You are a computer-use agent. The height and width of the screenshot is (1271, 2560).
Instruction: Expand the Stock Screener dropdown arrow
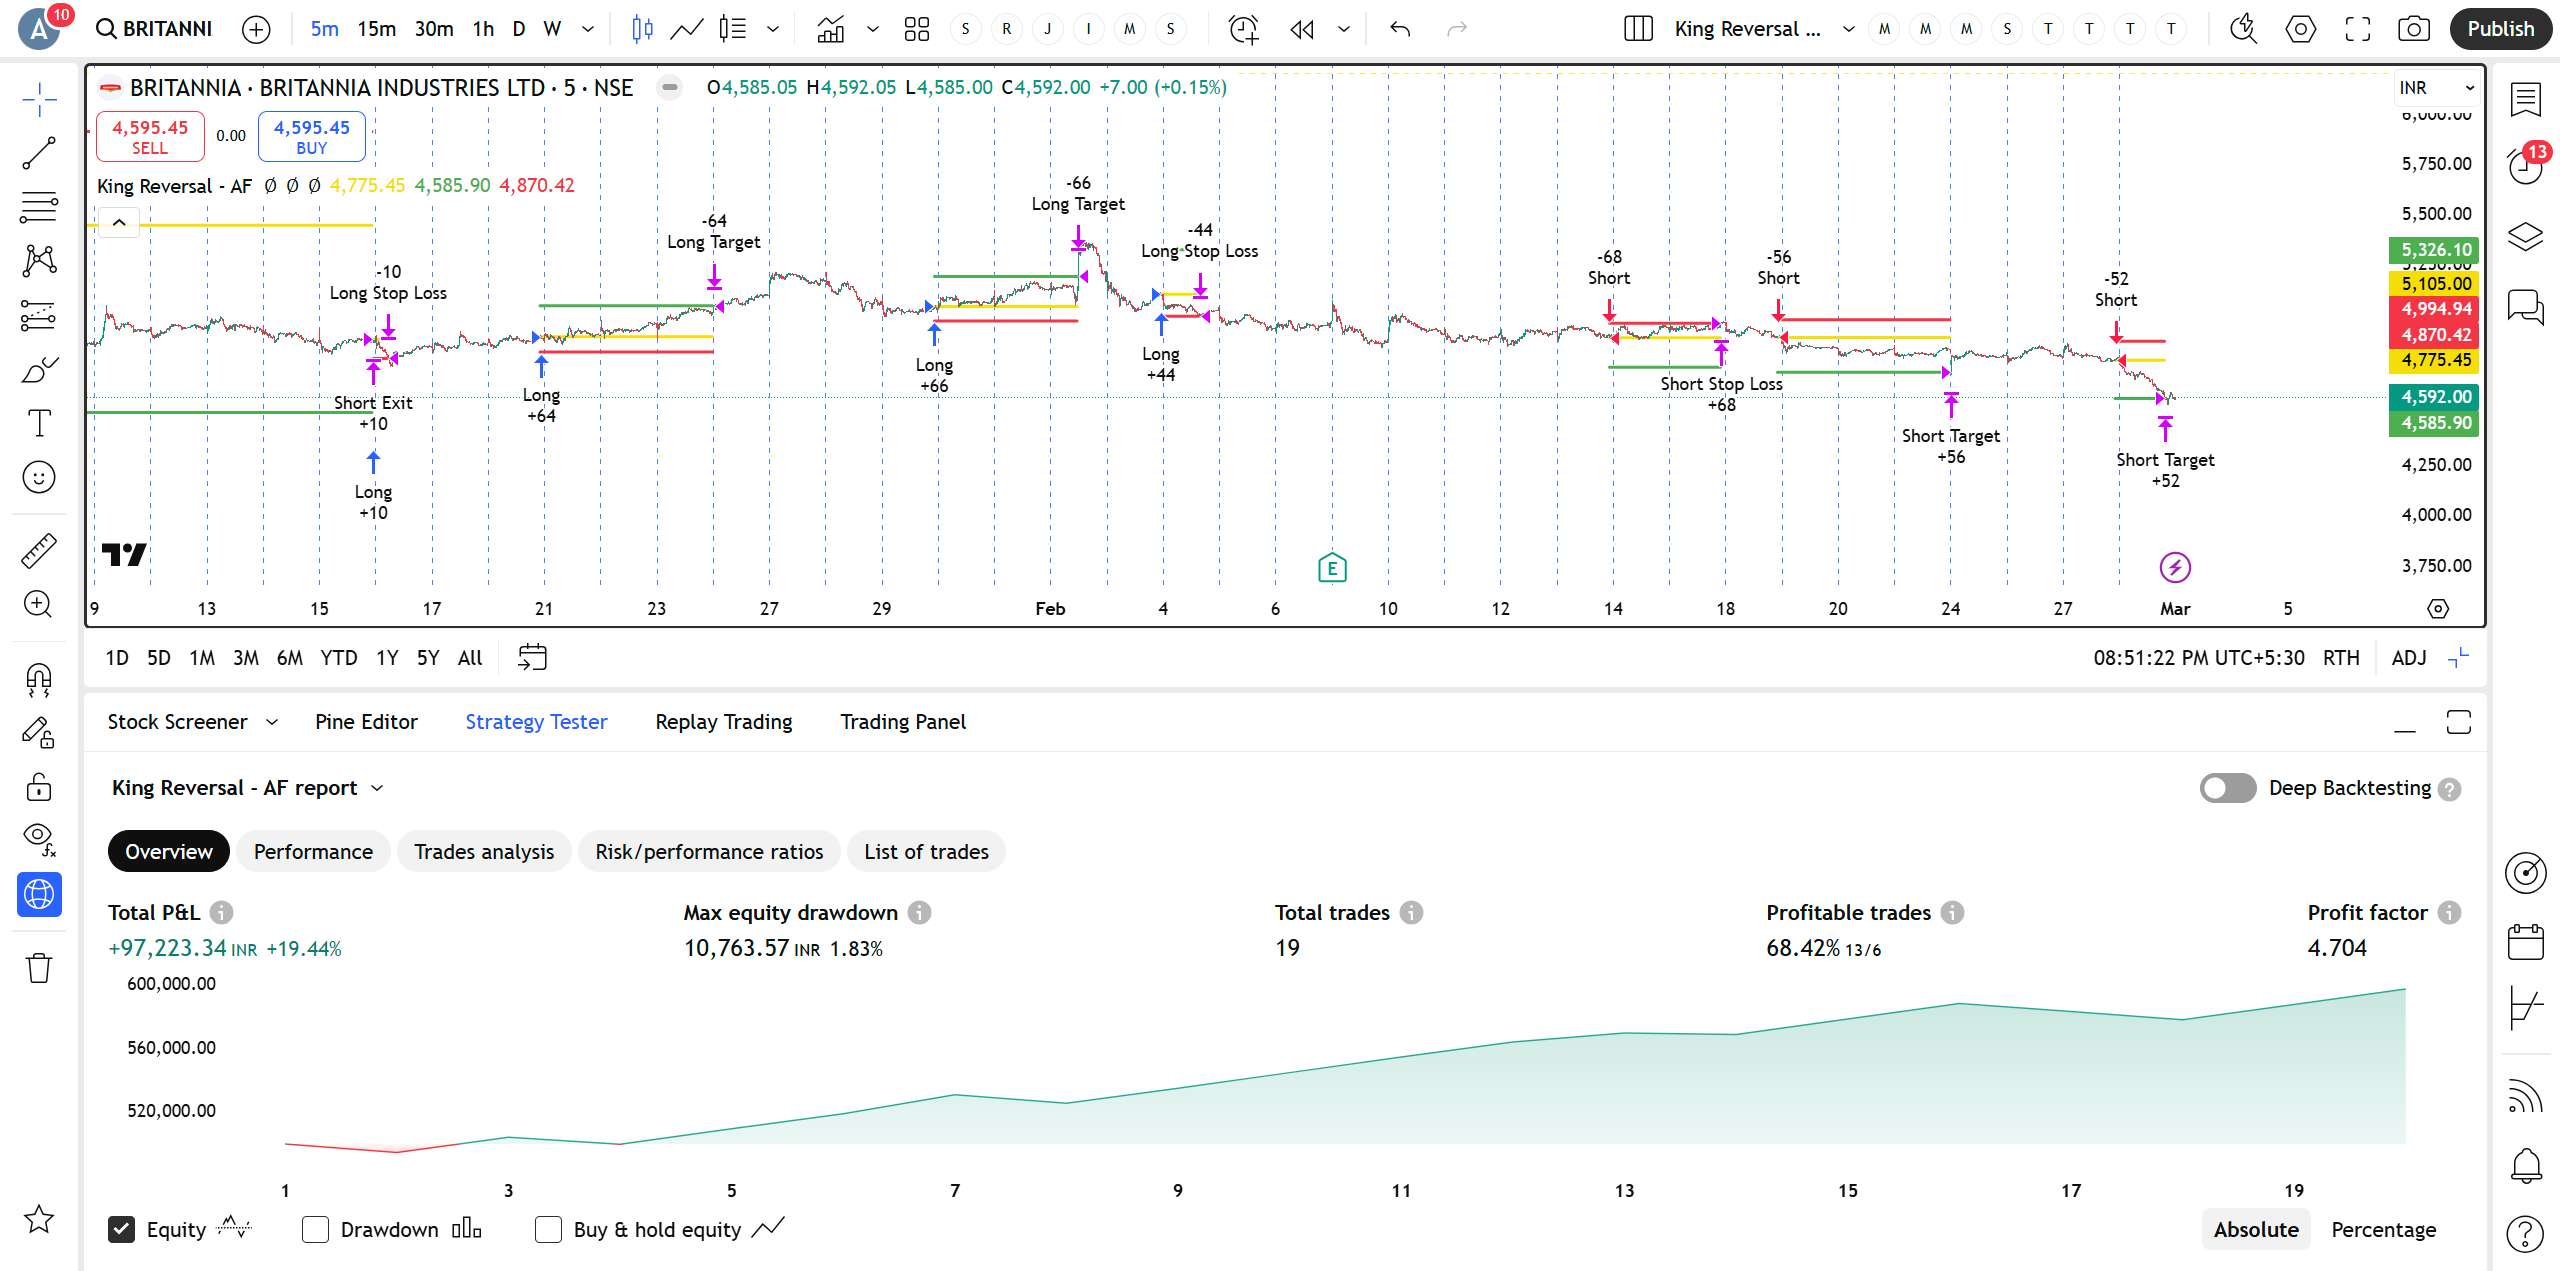click(x=272, y=722)
